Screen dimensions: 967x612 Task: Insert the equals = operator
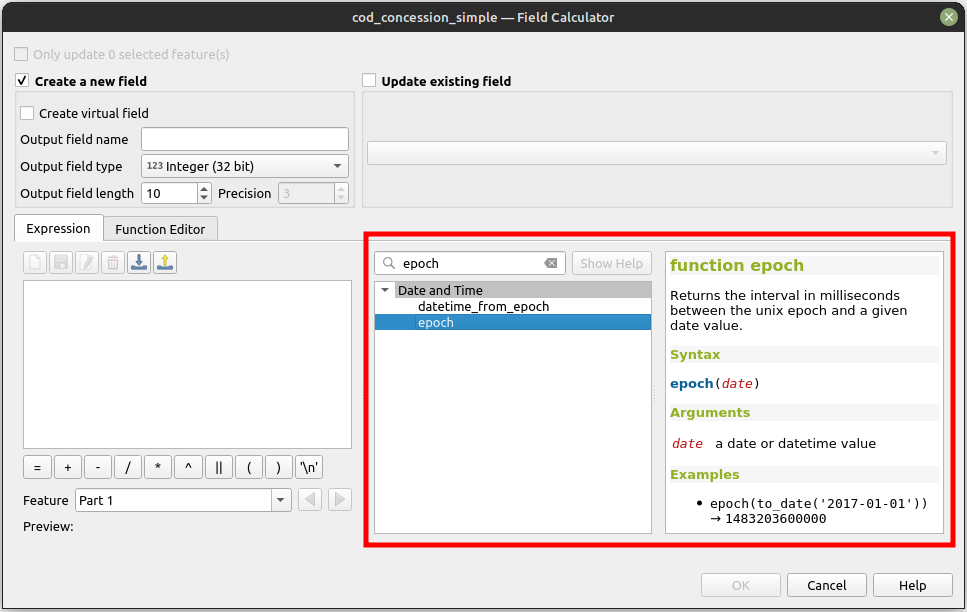point(37,468)
